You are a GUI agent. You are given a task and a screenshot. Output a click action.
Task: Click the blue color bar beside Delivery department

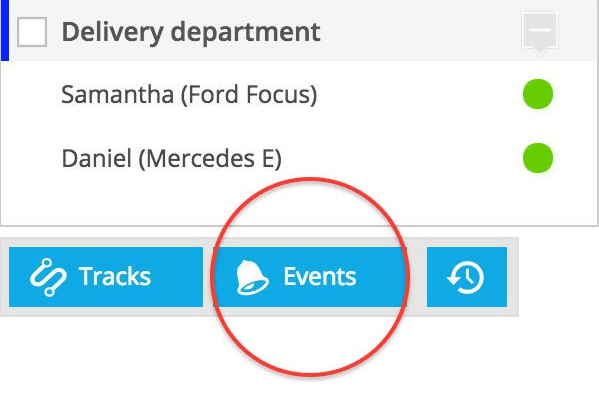tap(5, 30)
